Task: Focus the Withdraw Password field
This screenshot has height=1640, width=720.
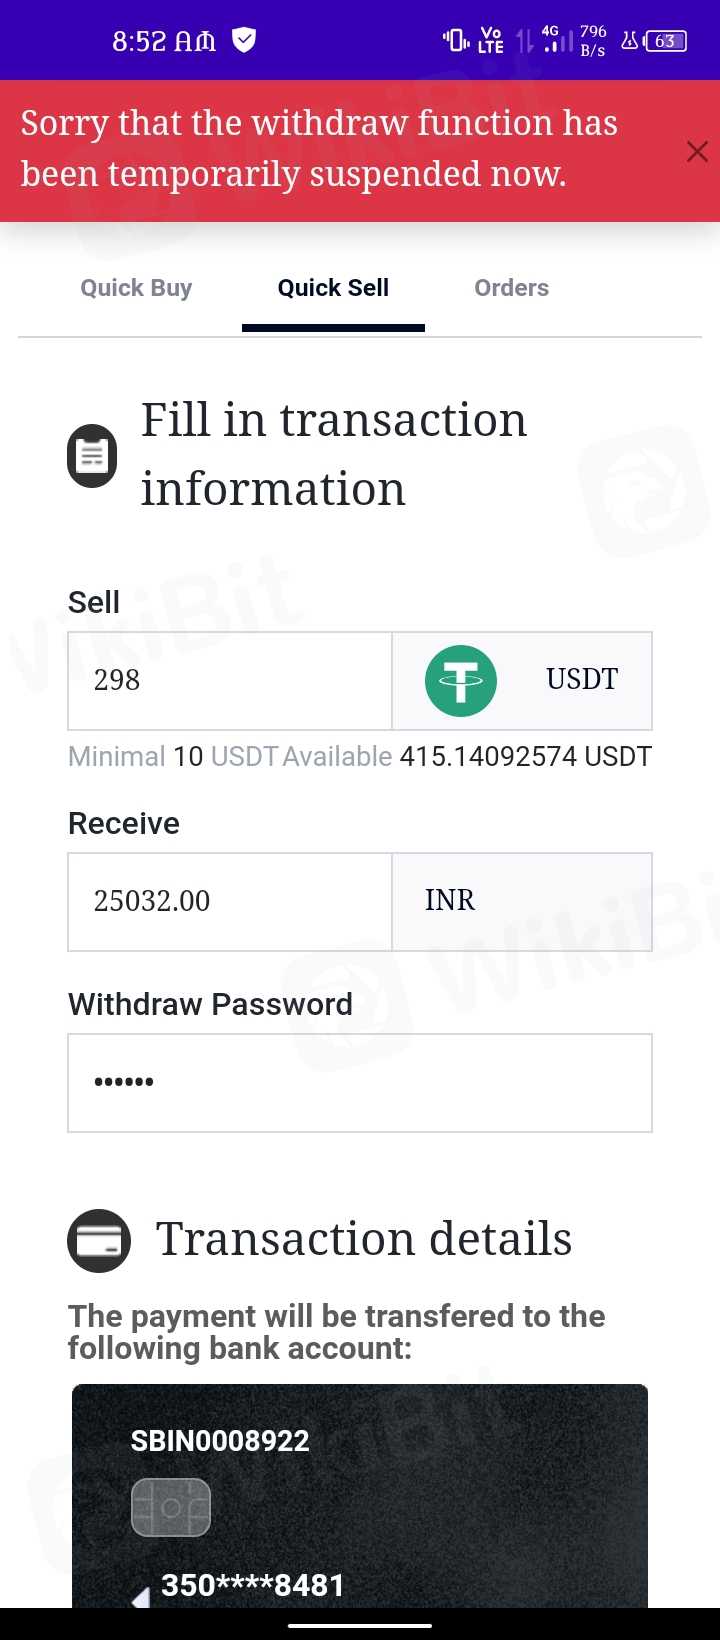Action: (x=360, y=1083)
